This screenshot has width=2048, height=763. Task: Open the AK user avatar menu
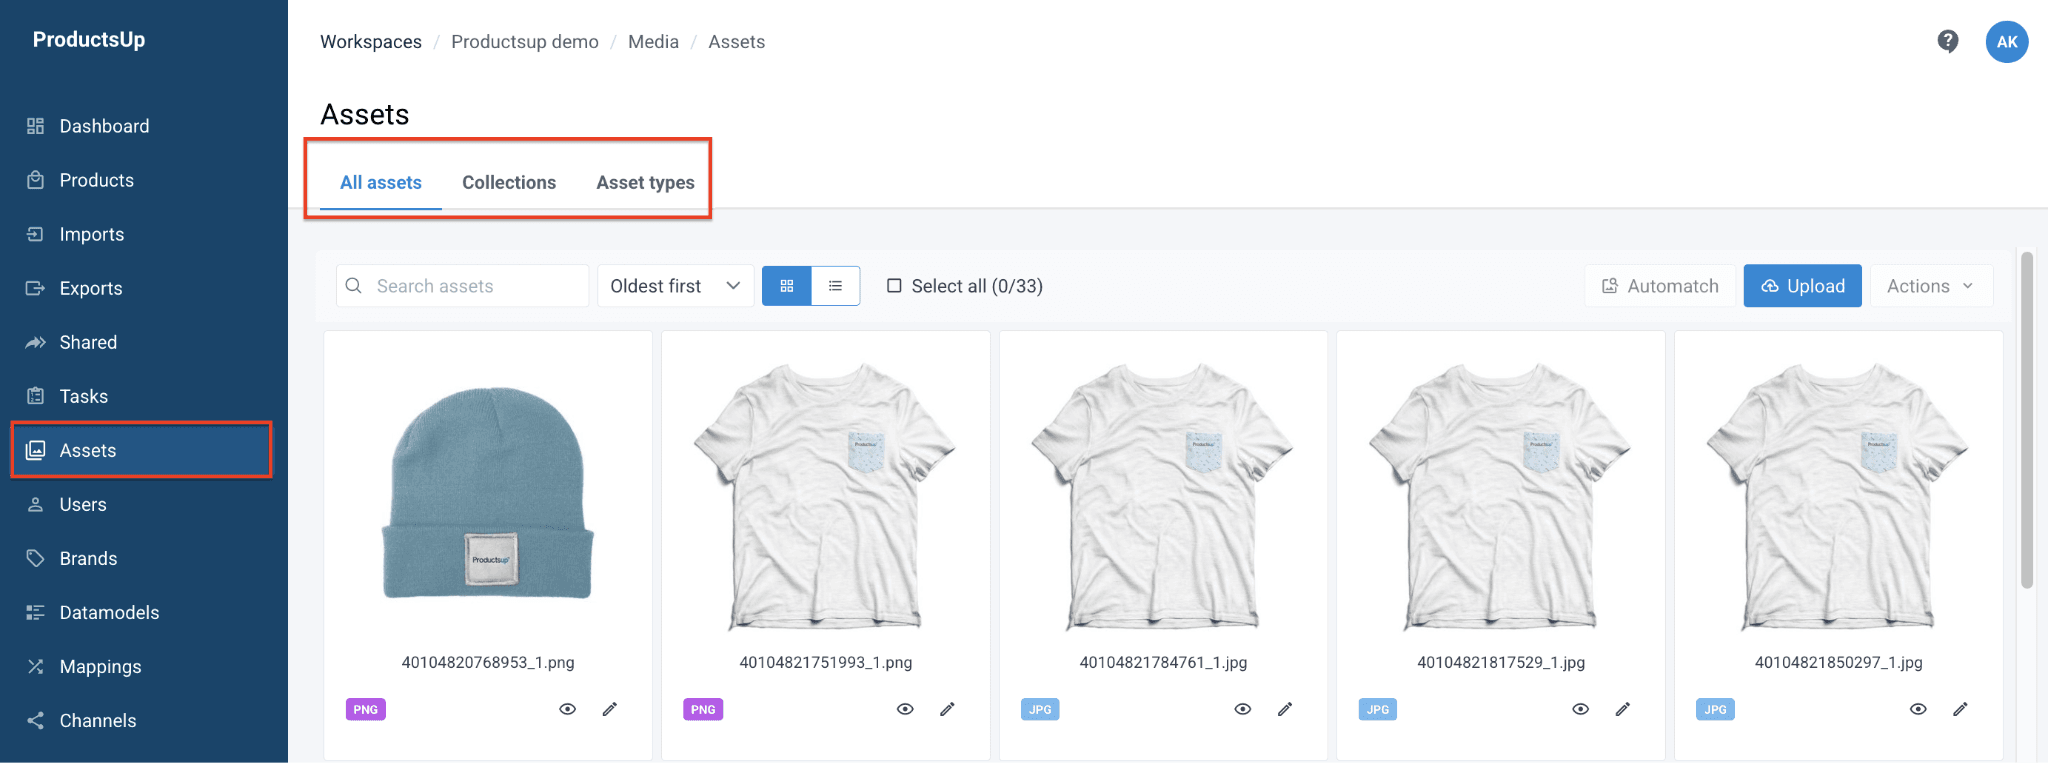click(2006, 42)
